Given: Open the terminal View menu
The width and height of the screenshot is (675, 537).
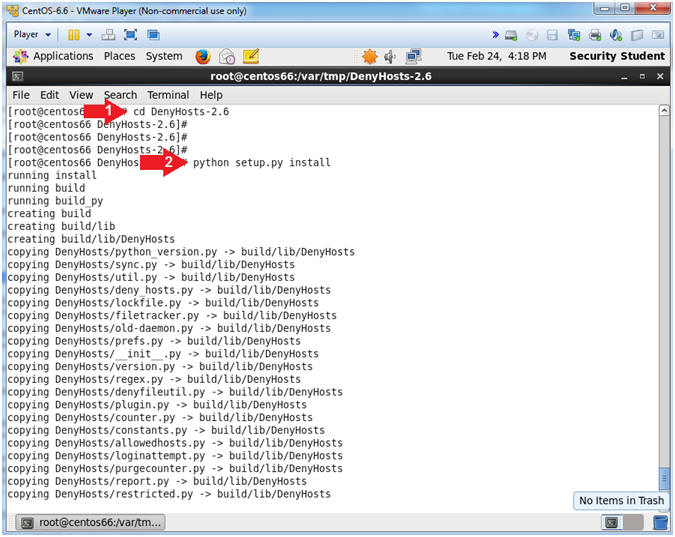Looking at the screenshot, I should tap(81, 95).
